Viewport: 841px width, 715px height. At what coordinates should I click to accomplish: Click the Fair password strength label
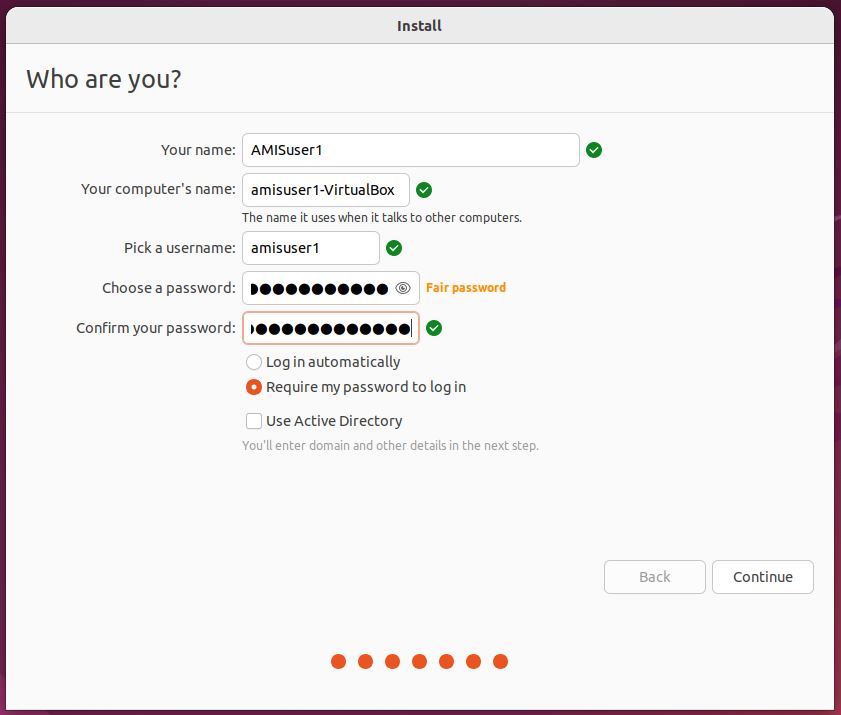[x=466, y=288]
